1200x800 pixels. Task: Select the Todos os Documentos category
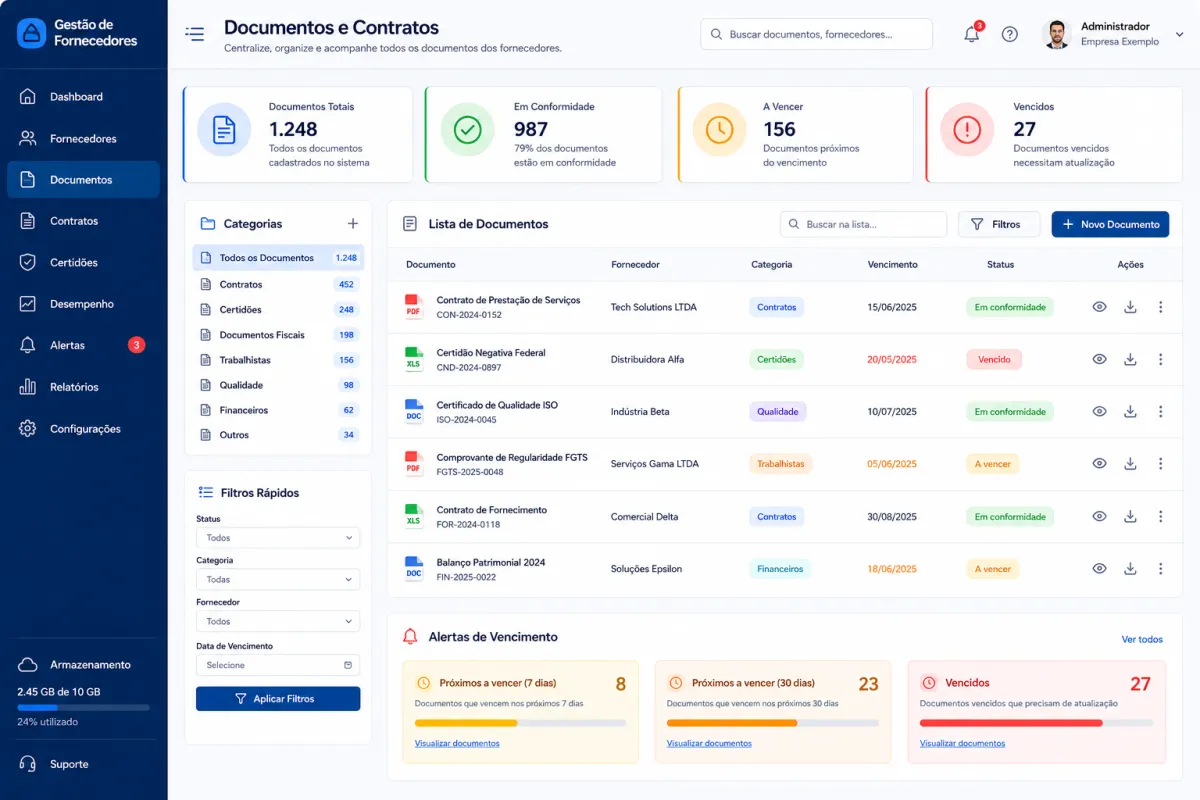pos(278,258)
